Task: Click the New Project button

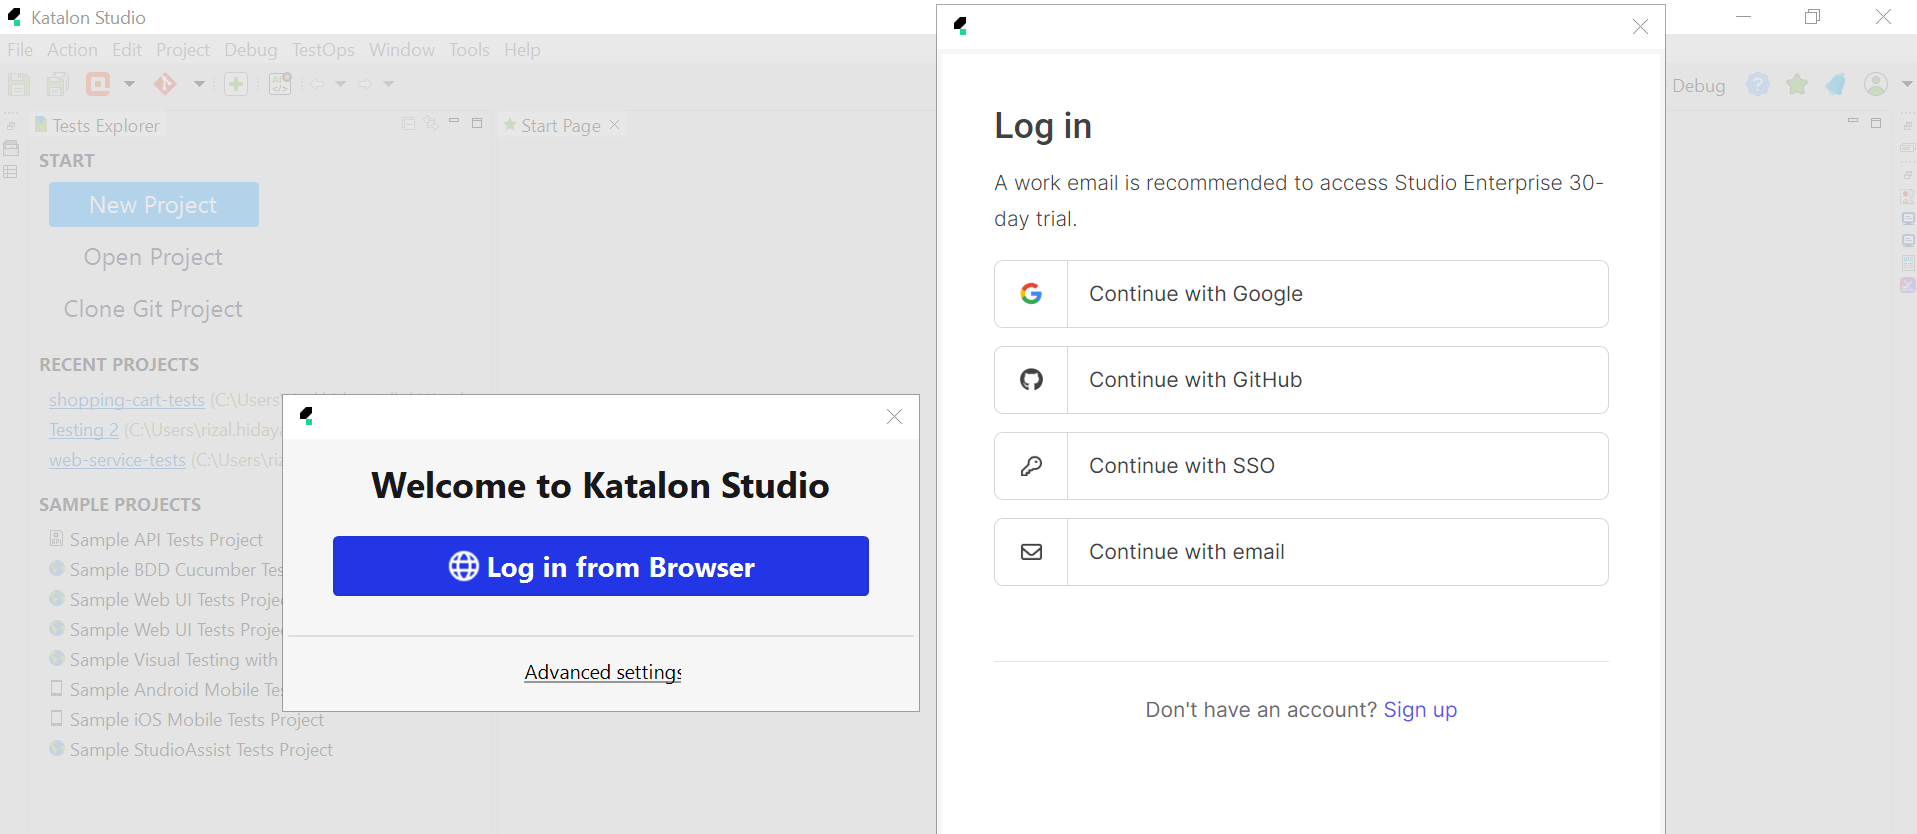Action: [154, 205]
